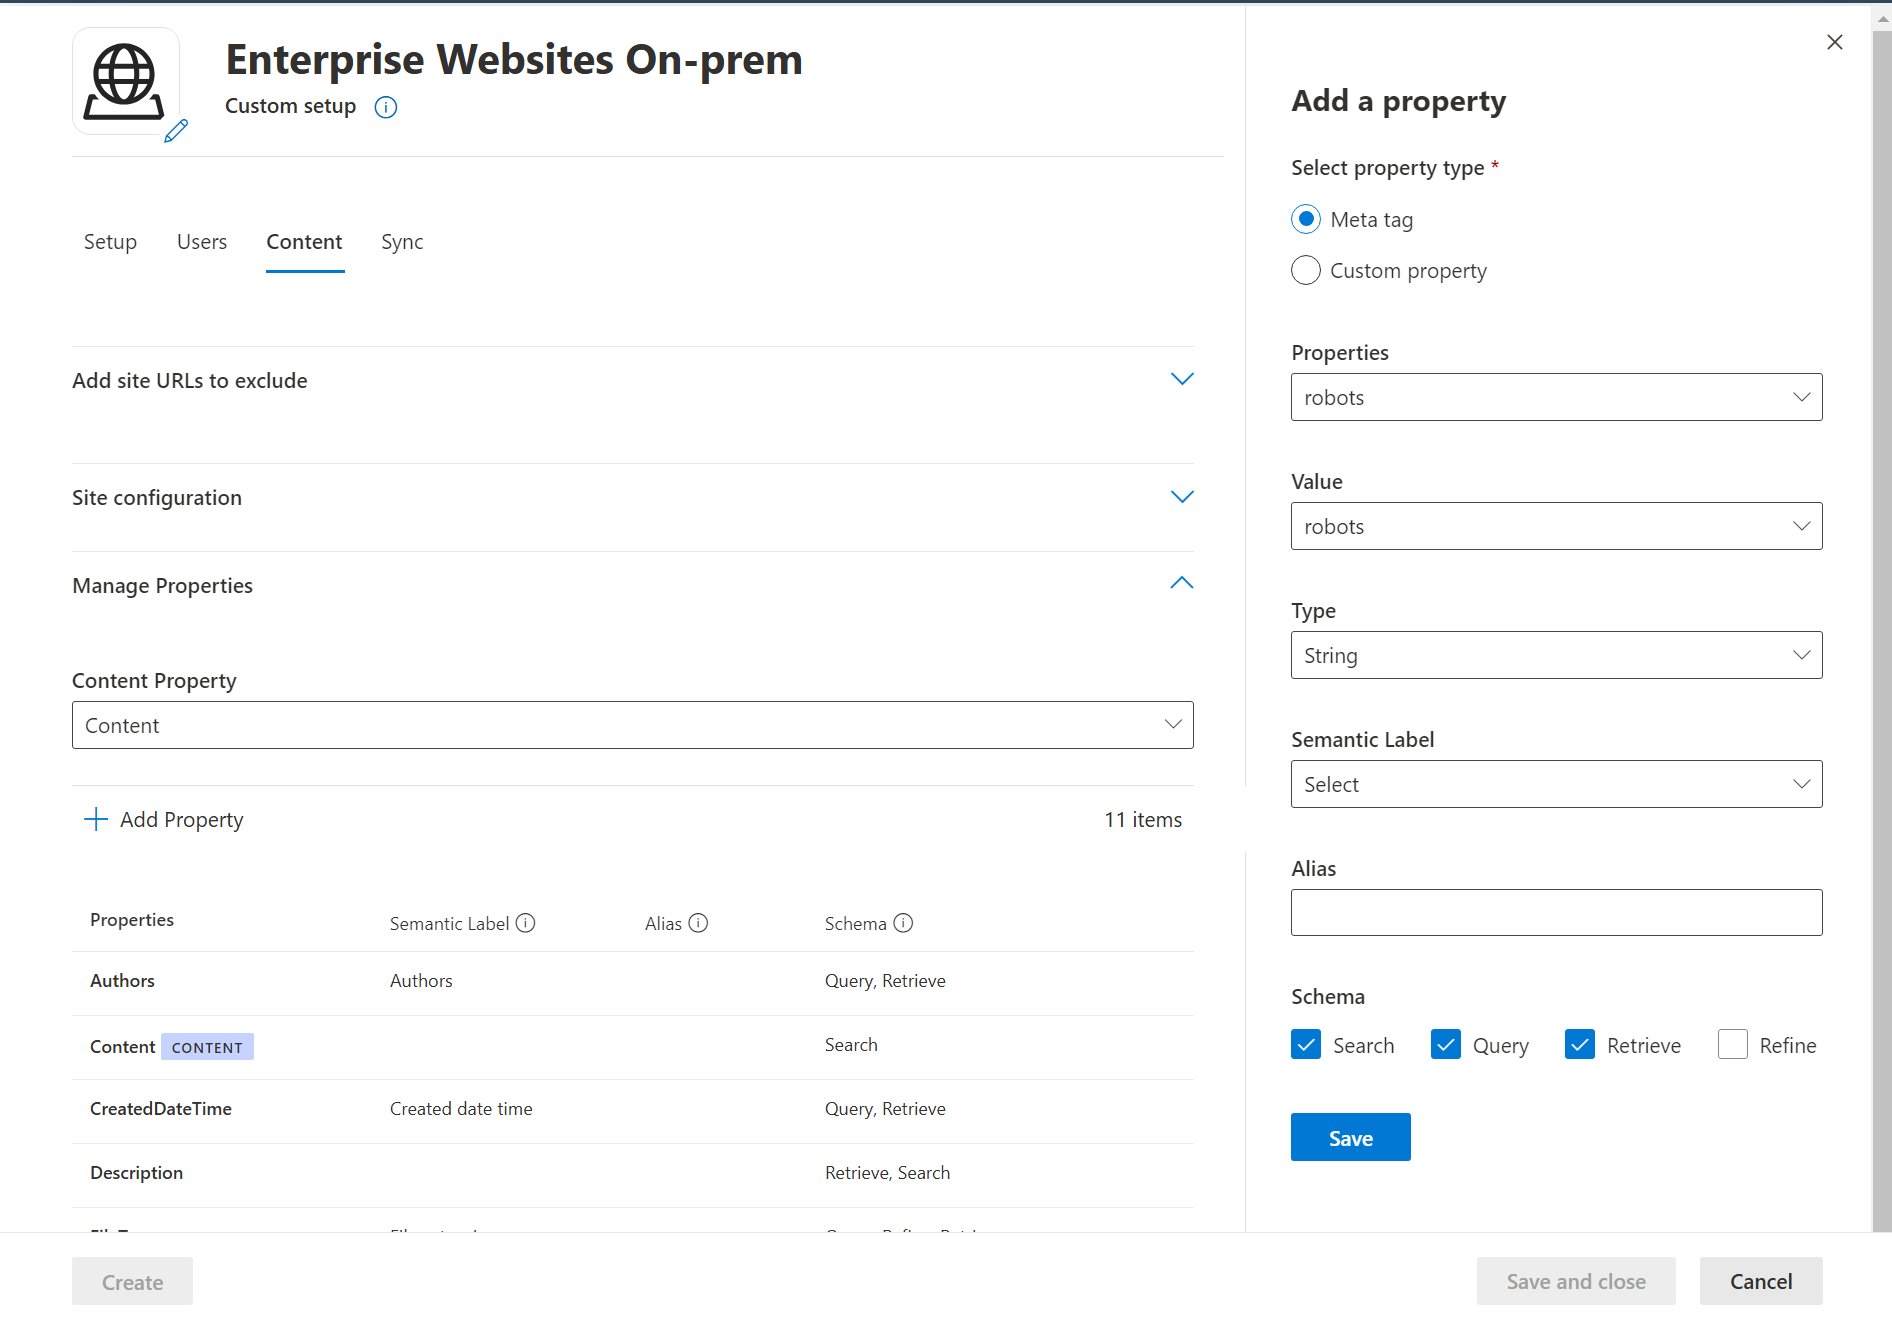Uncheck the Query schema checkbox
This screenshot has height=1327, width=1892.
point(1445,1044)
